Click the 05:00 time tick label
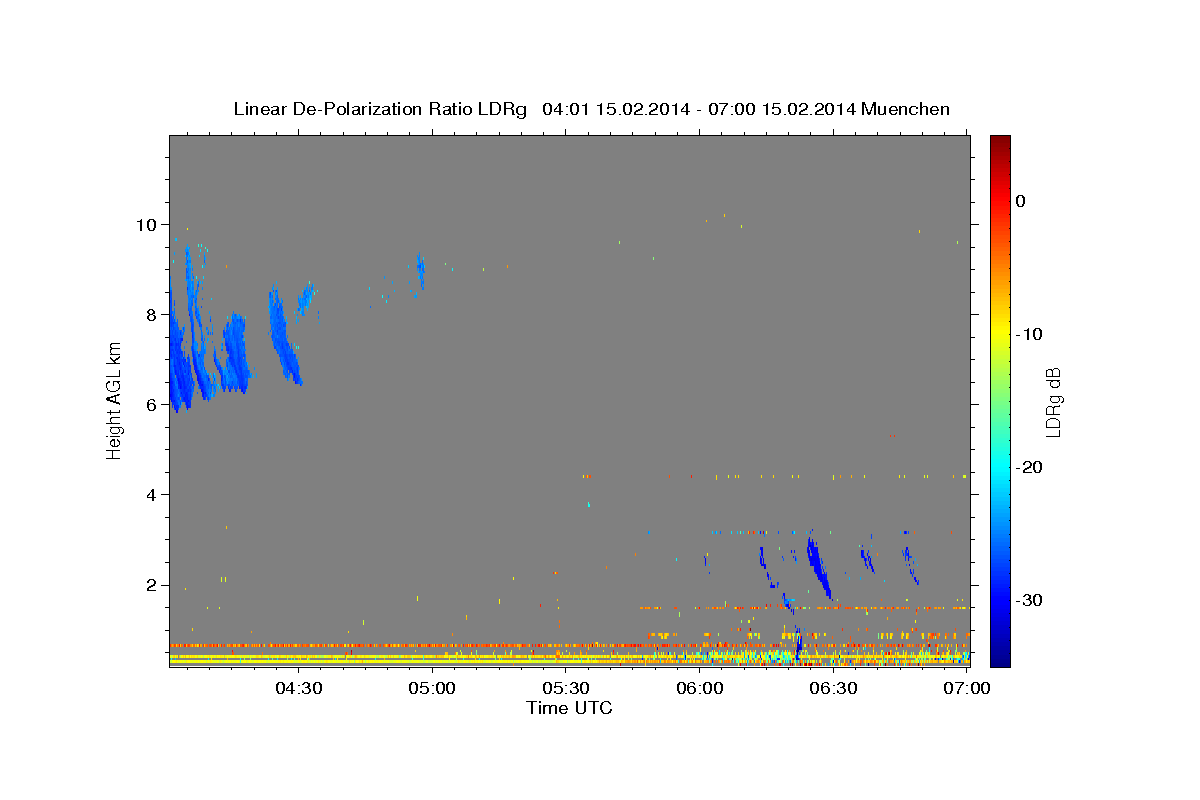Screen dimensions: 1200x800 432,689
